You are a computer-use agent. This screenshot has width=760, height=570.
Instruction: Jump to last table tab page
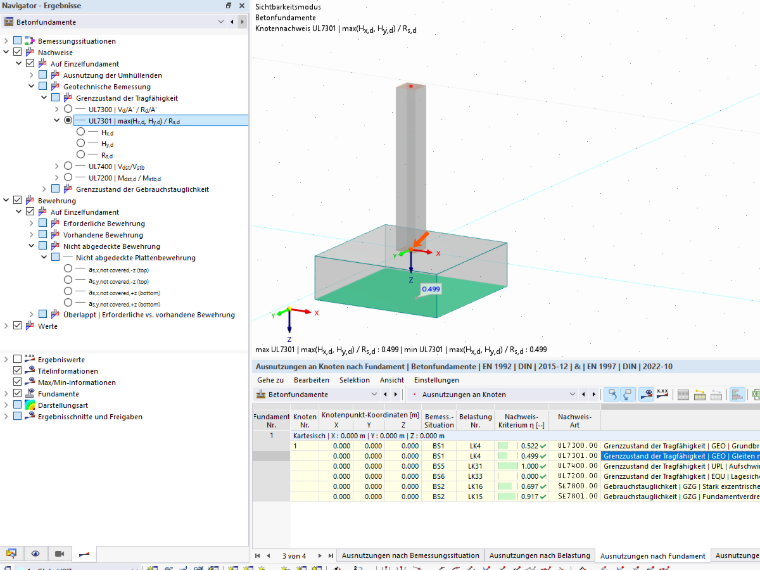coord(331,555)
